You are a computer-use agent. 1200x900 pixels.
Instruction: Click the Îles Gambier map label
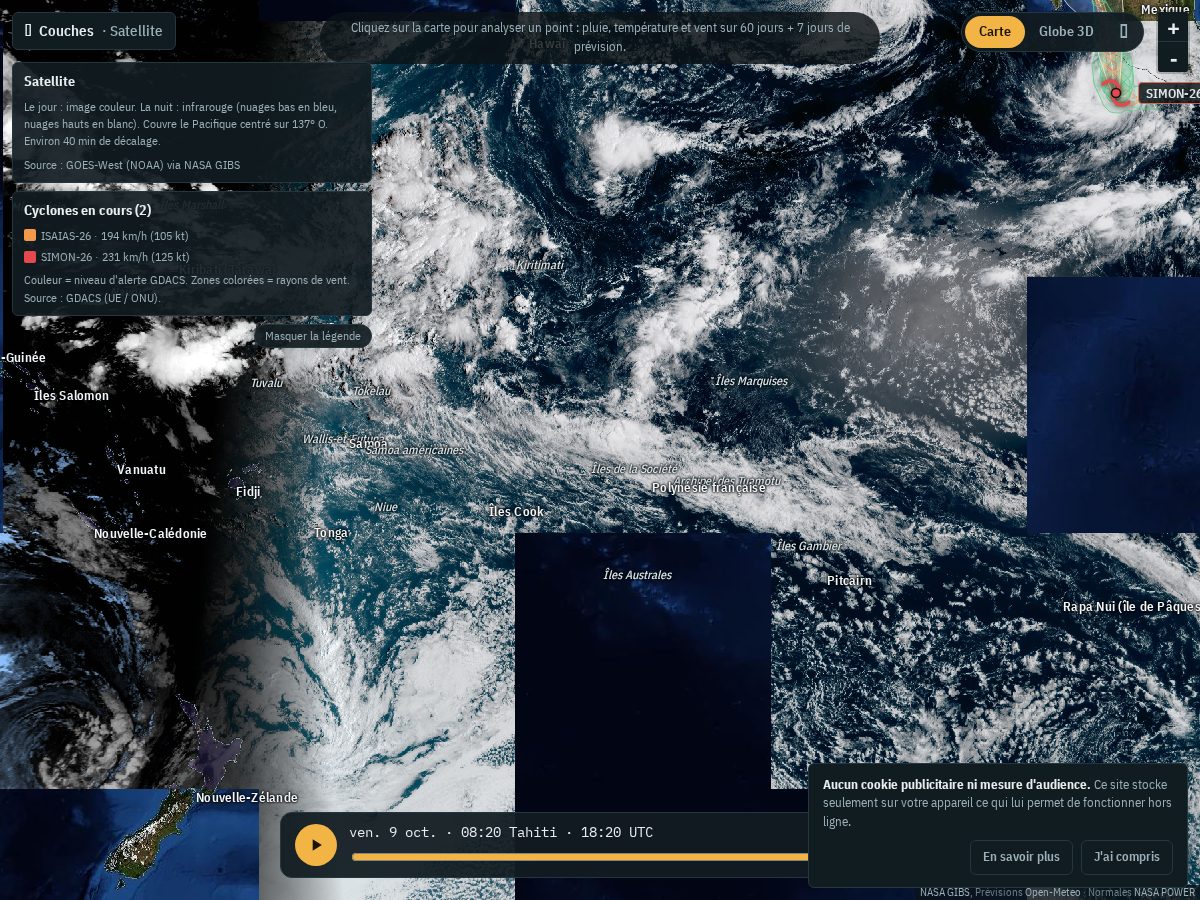(809, 546)
